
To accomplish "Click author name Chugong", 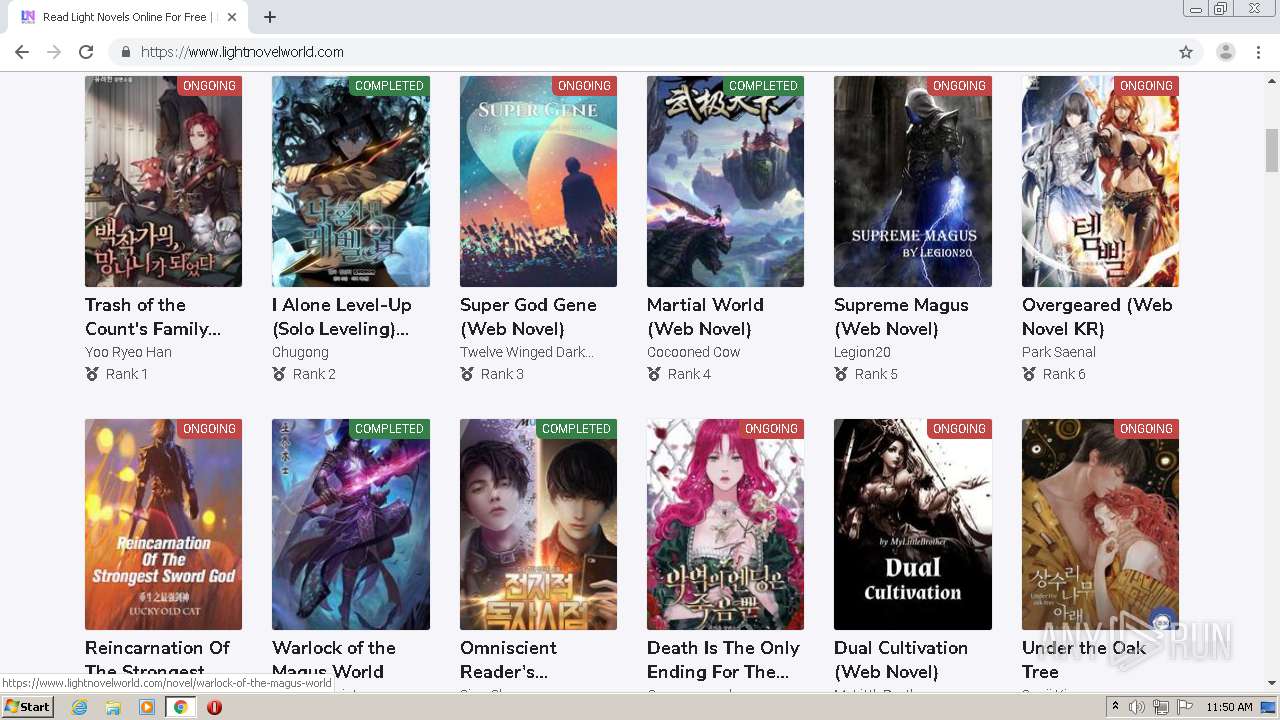I will click(300, 352).
